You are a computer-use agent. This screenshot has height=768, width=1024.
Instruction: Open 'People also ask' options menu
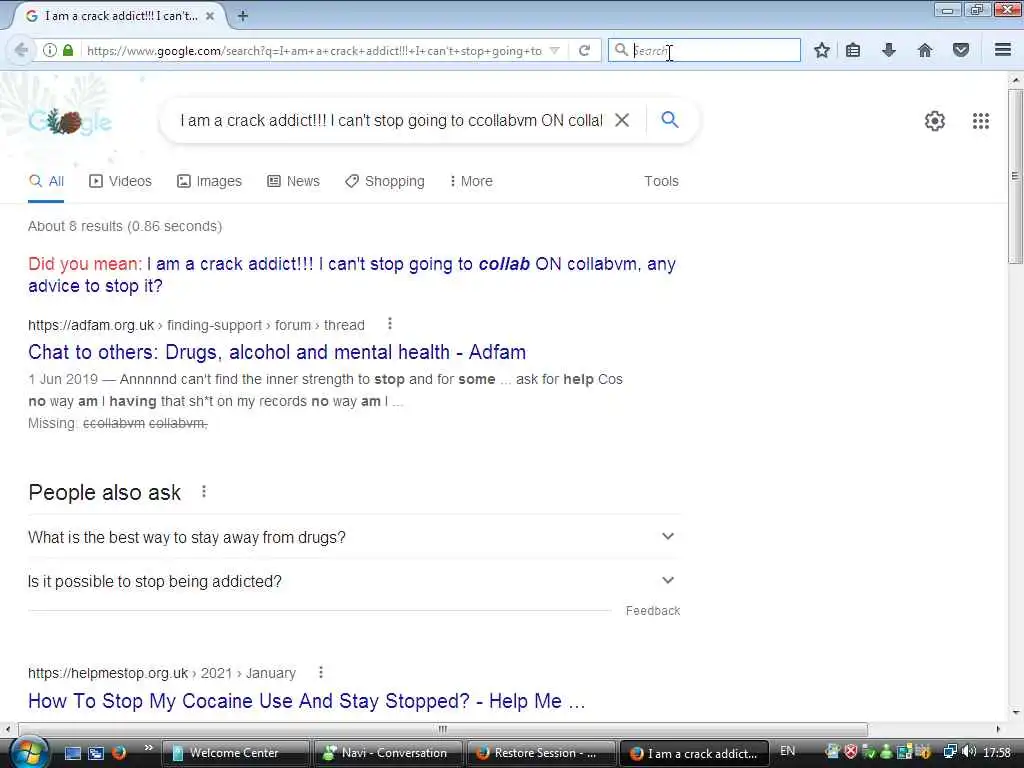point(204,491)
